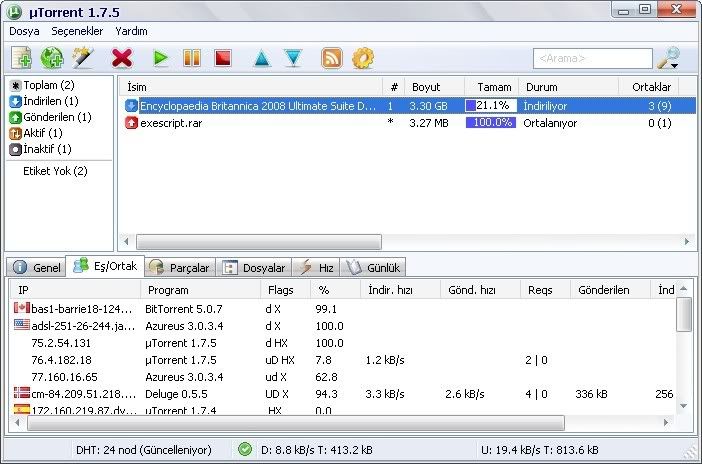702x464 pixels.
Task: Open the Seçenekler menu
Action: [77, 31]
